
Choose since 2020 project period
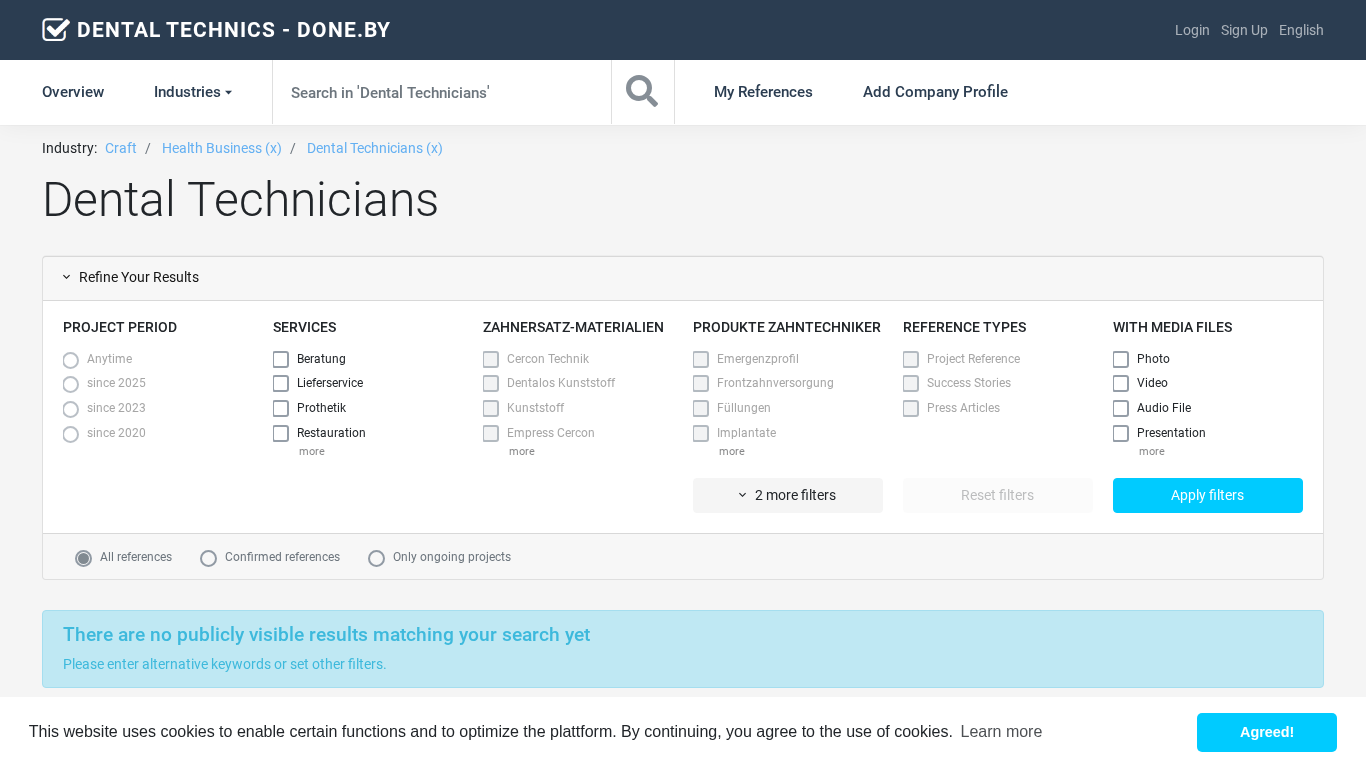click(x=71, y=434)
